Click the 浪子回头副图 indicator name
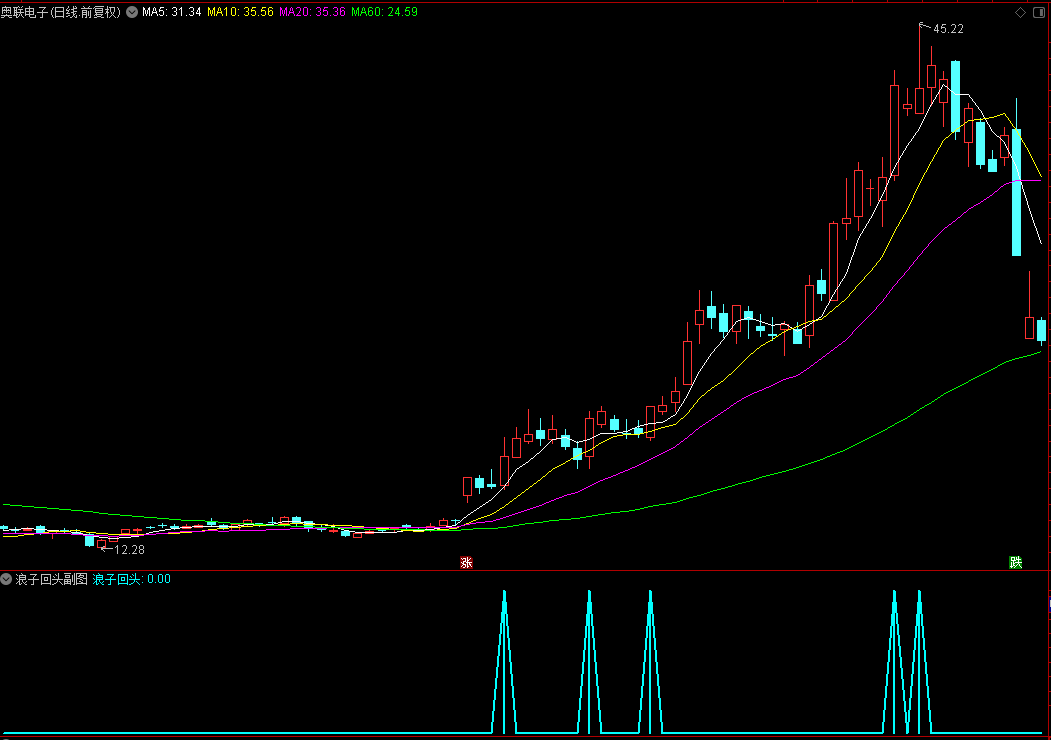Screen dimensions: 1051x740 click(52, 579)
